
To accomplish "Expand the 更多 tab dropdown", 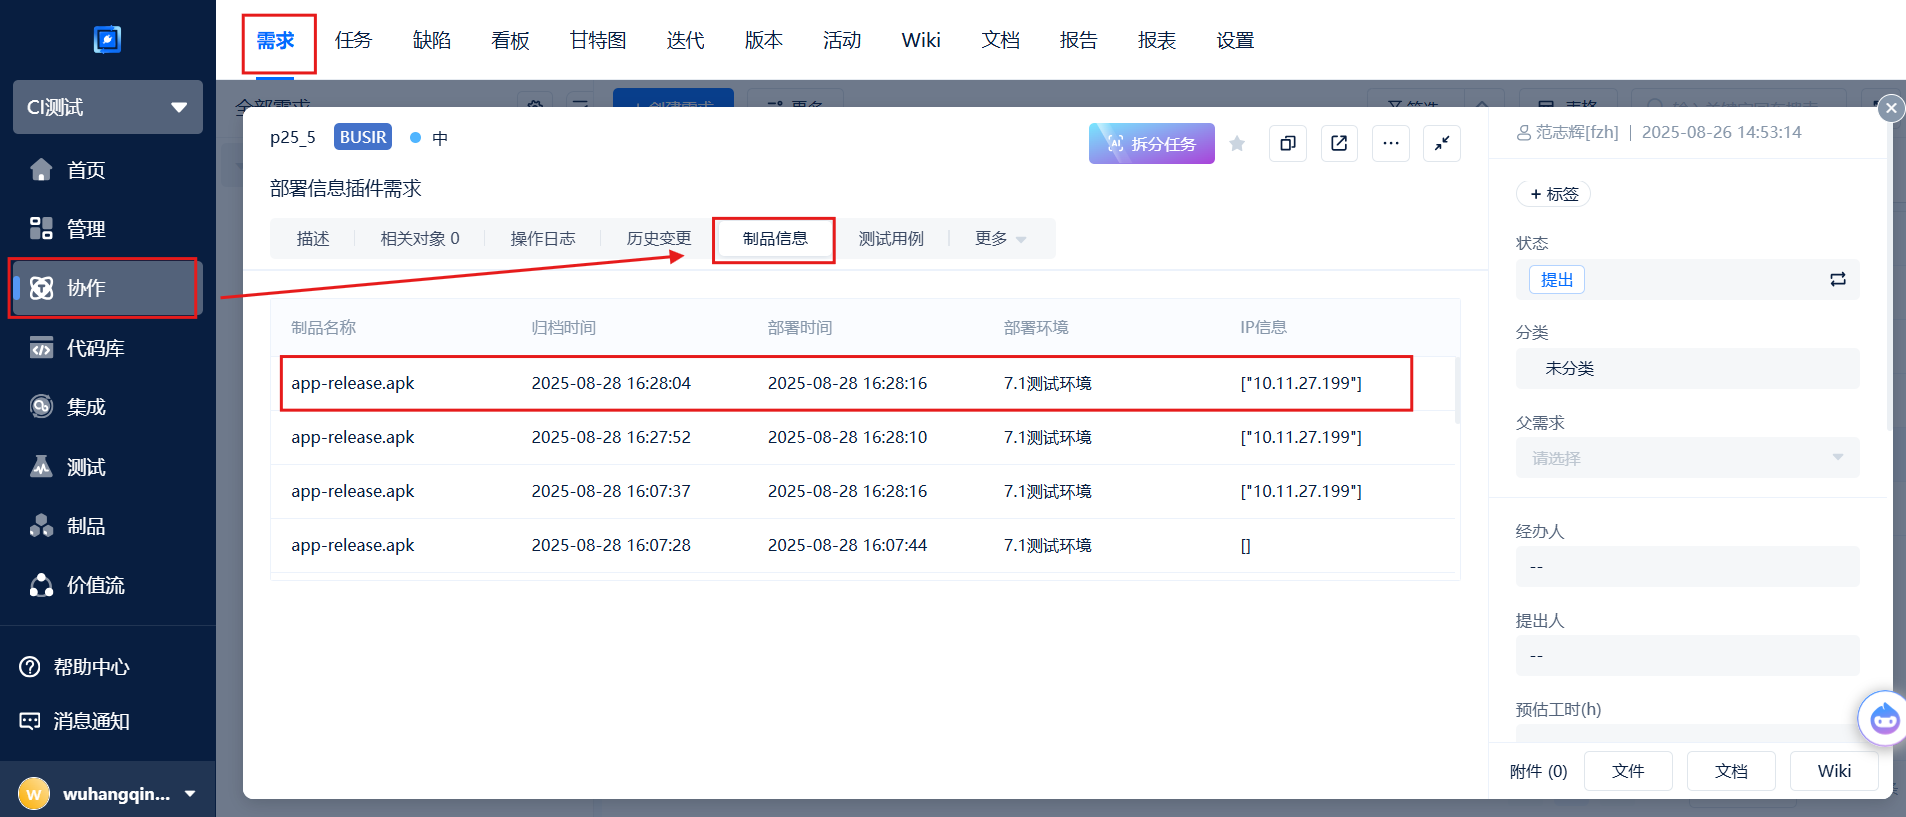I will pyautogui.click(x=1000, y=239).
